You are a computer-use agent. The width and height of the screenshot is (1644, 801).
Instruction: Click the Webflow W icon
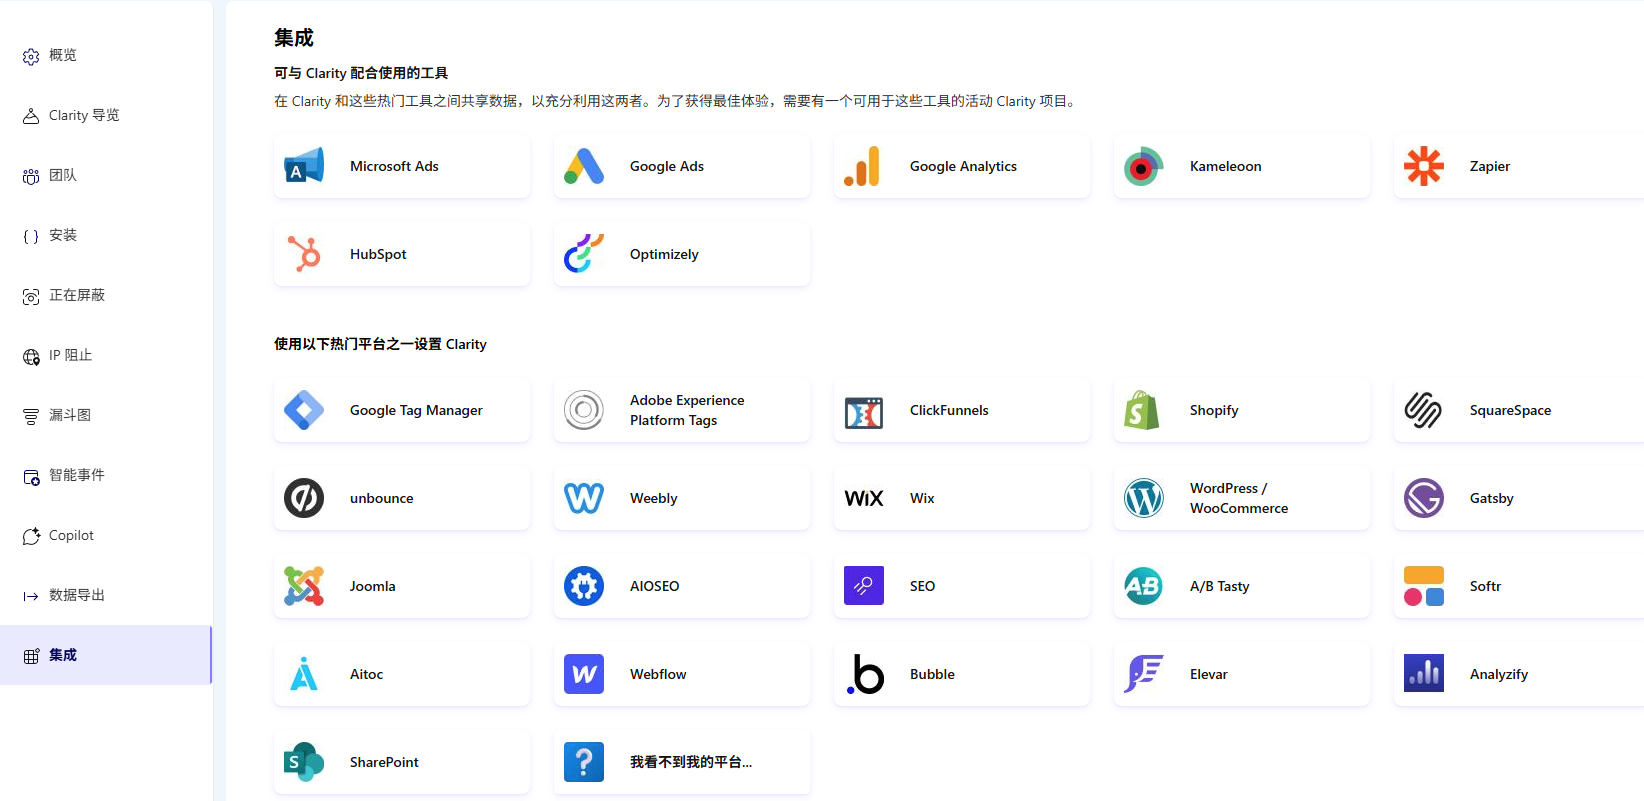584,674
